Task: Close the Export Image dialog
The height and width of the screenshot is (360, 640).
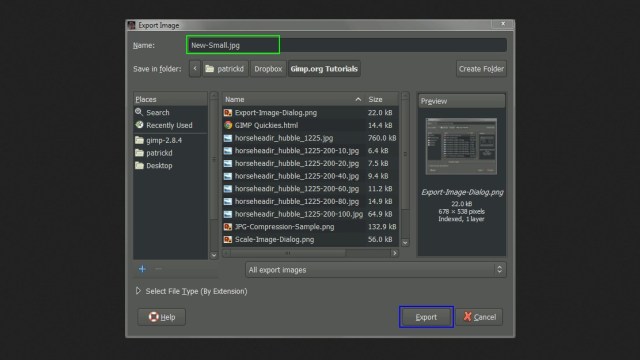Action: click(503, 24)
